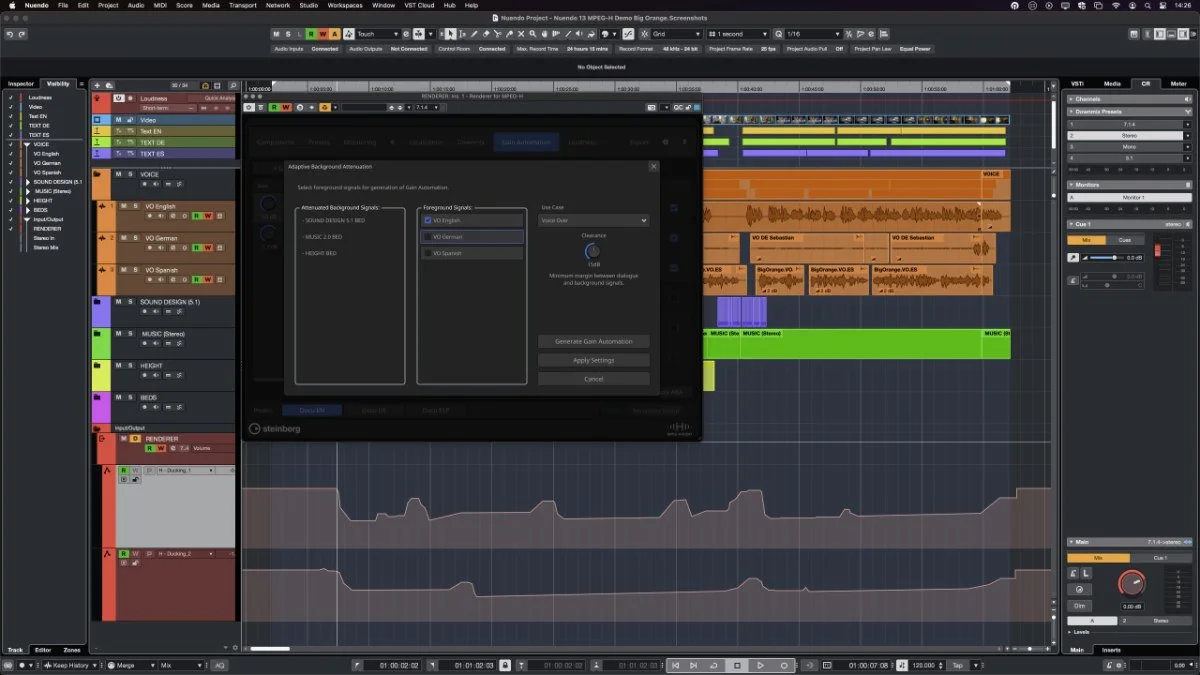Select the Object Selection arrow tool
Image resolution: width=1200 pixels, height=675 pixels.
[451, 34]
